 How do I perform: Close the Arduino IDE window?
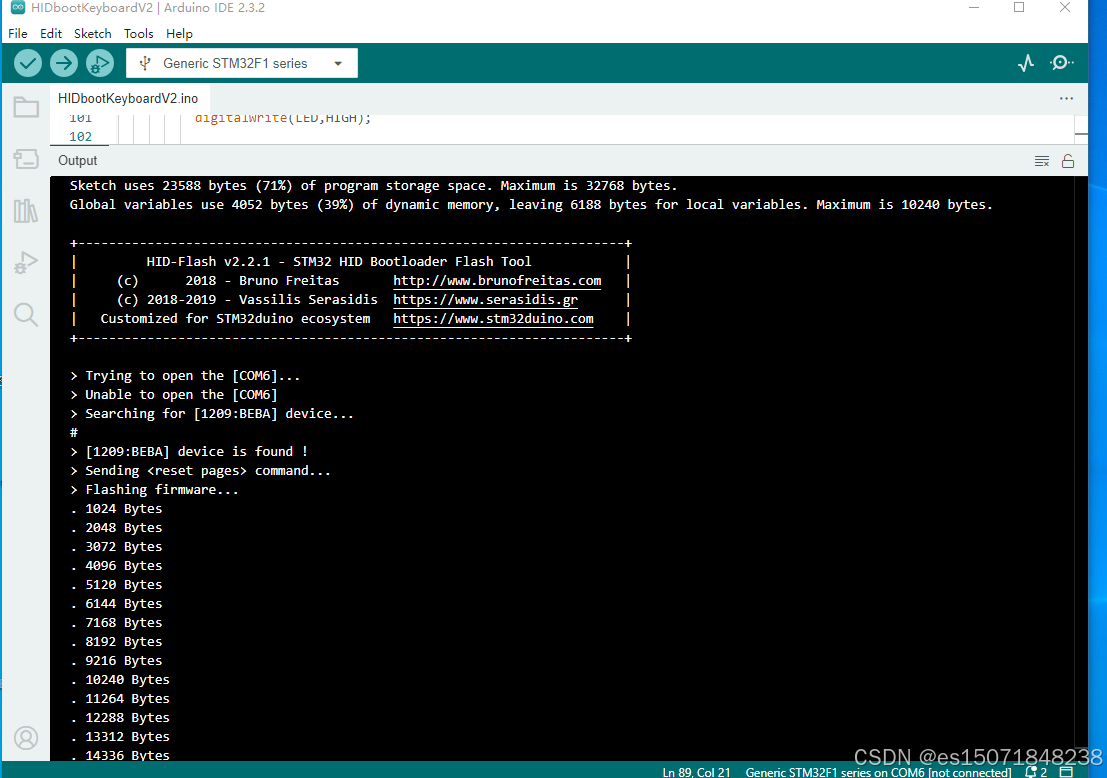(1065, 8)
